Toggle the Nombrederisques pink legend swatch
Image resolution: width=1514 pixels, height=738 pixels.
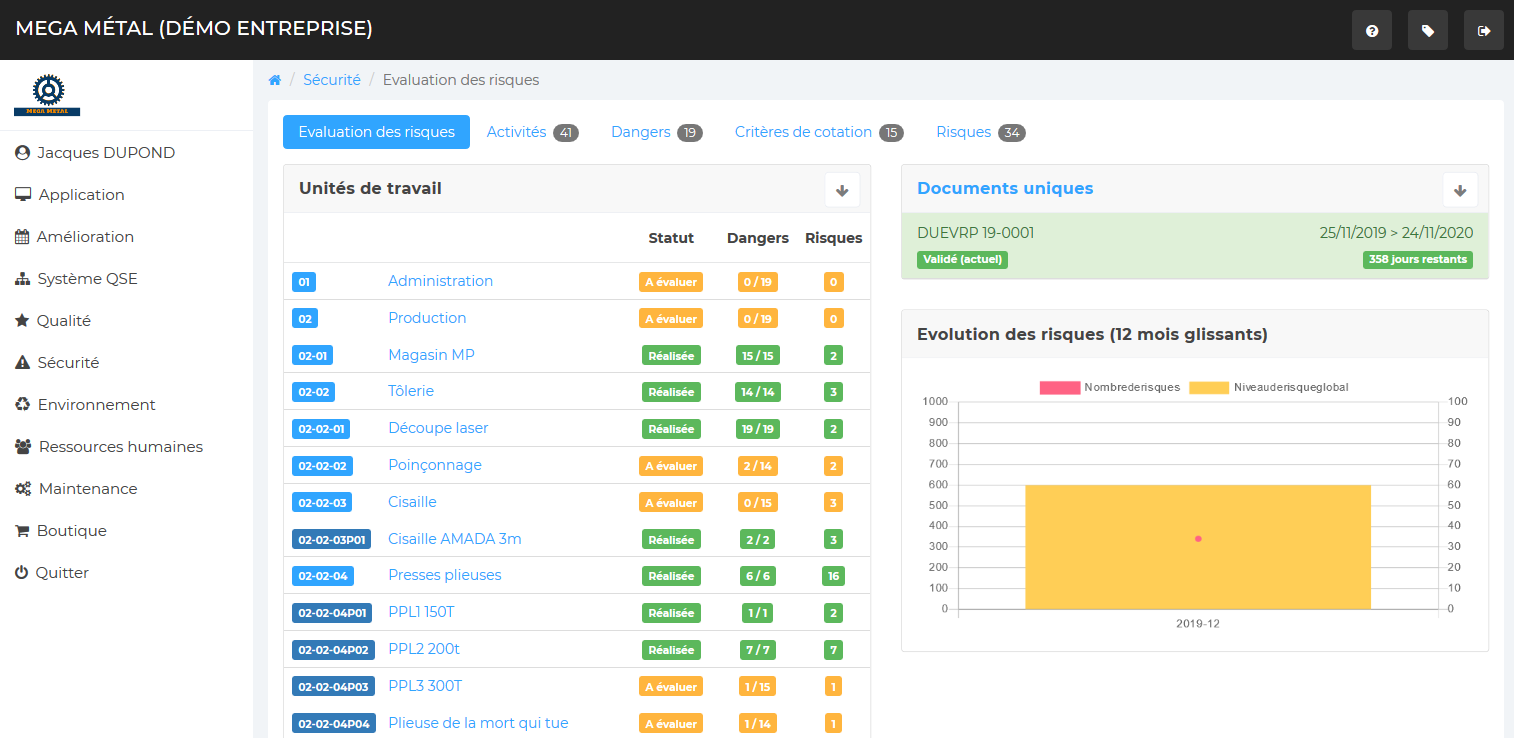coord(1059,387)
